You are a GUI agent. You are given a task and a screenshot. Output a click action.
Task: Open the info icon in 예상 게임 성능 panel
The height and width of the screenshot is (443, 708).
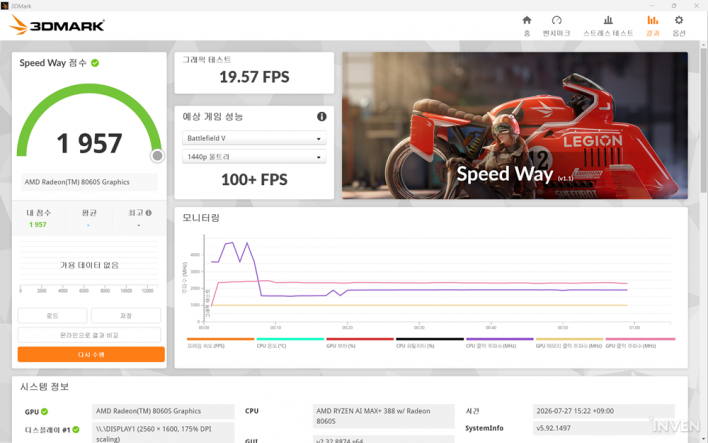pos(321,117)
